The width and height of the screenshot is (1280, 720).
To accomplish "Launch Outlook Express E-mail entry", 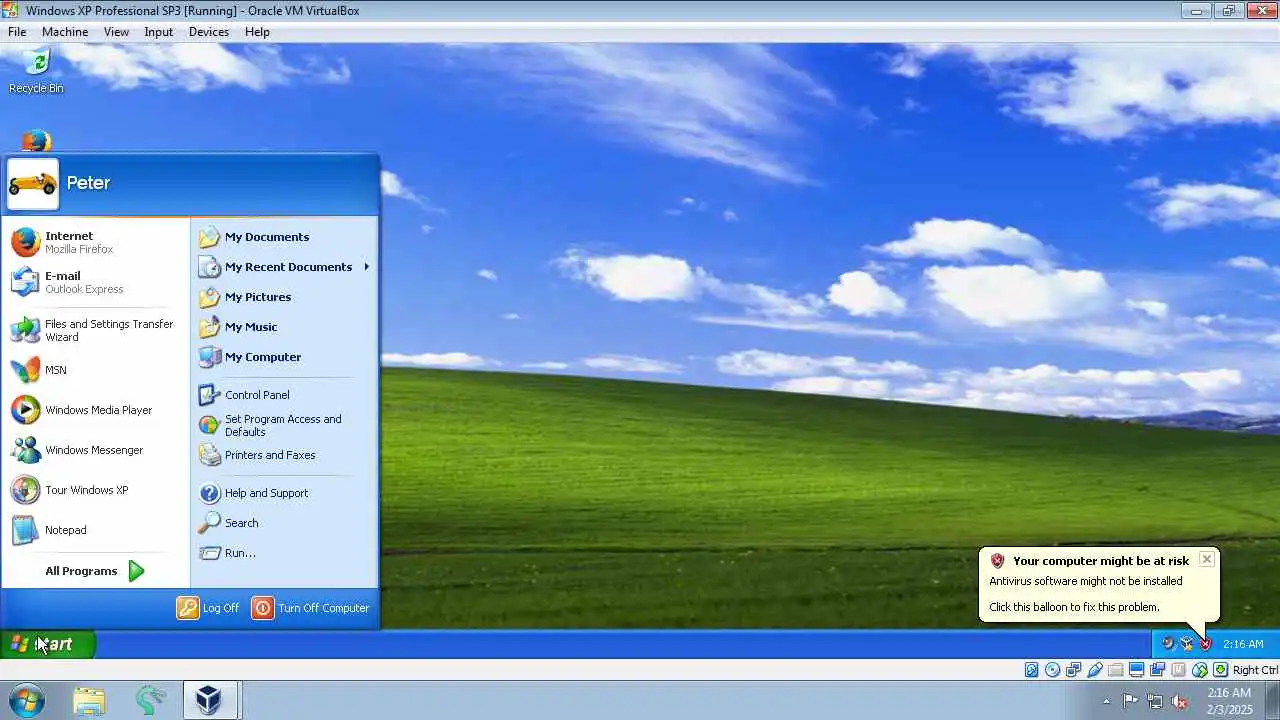I will 95,282.
